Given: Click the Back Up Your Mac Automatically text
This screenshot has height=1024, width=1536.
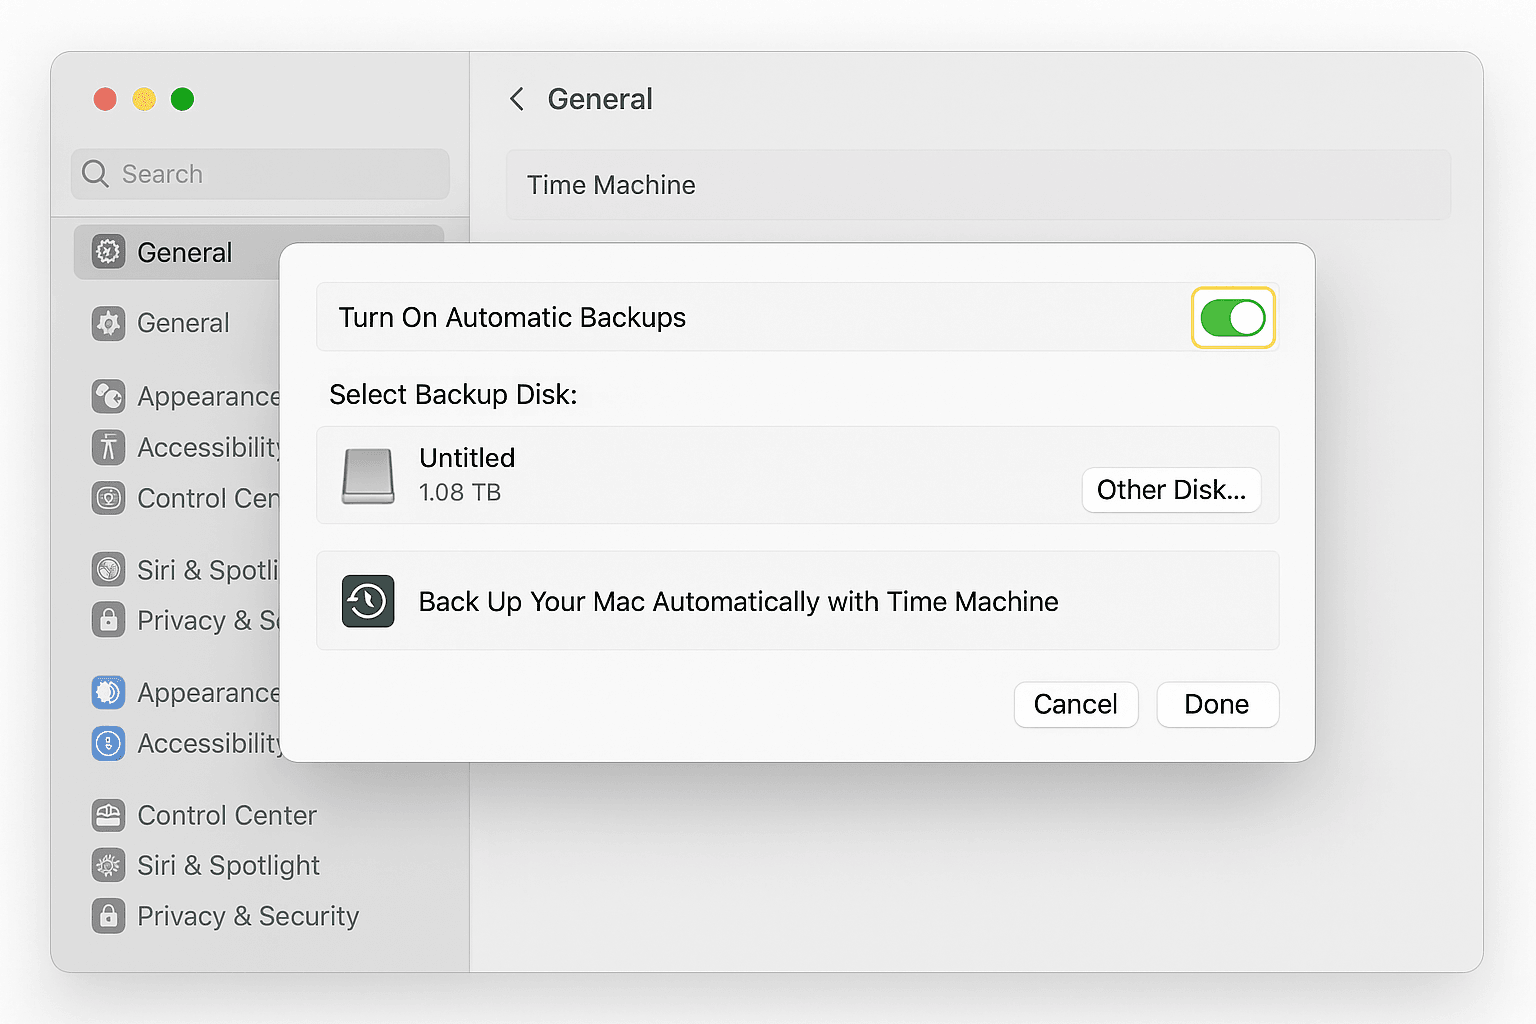Looking at the screenshot, I should (x=738, y=602).
